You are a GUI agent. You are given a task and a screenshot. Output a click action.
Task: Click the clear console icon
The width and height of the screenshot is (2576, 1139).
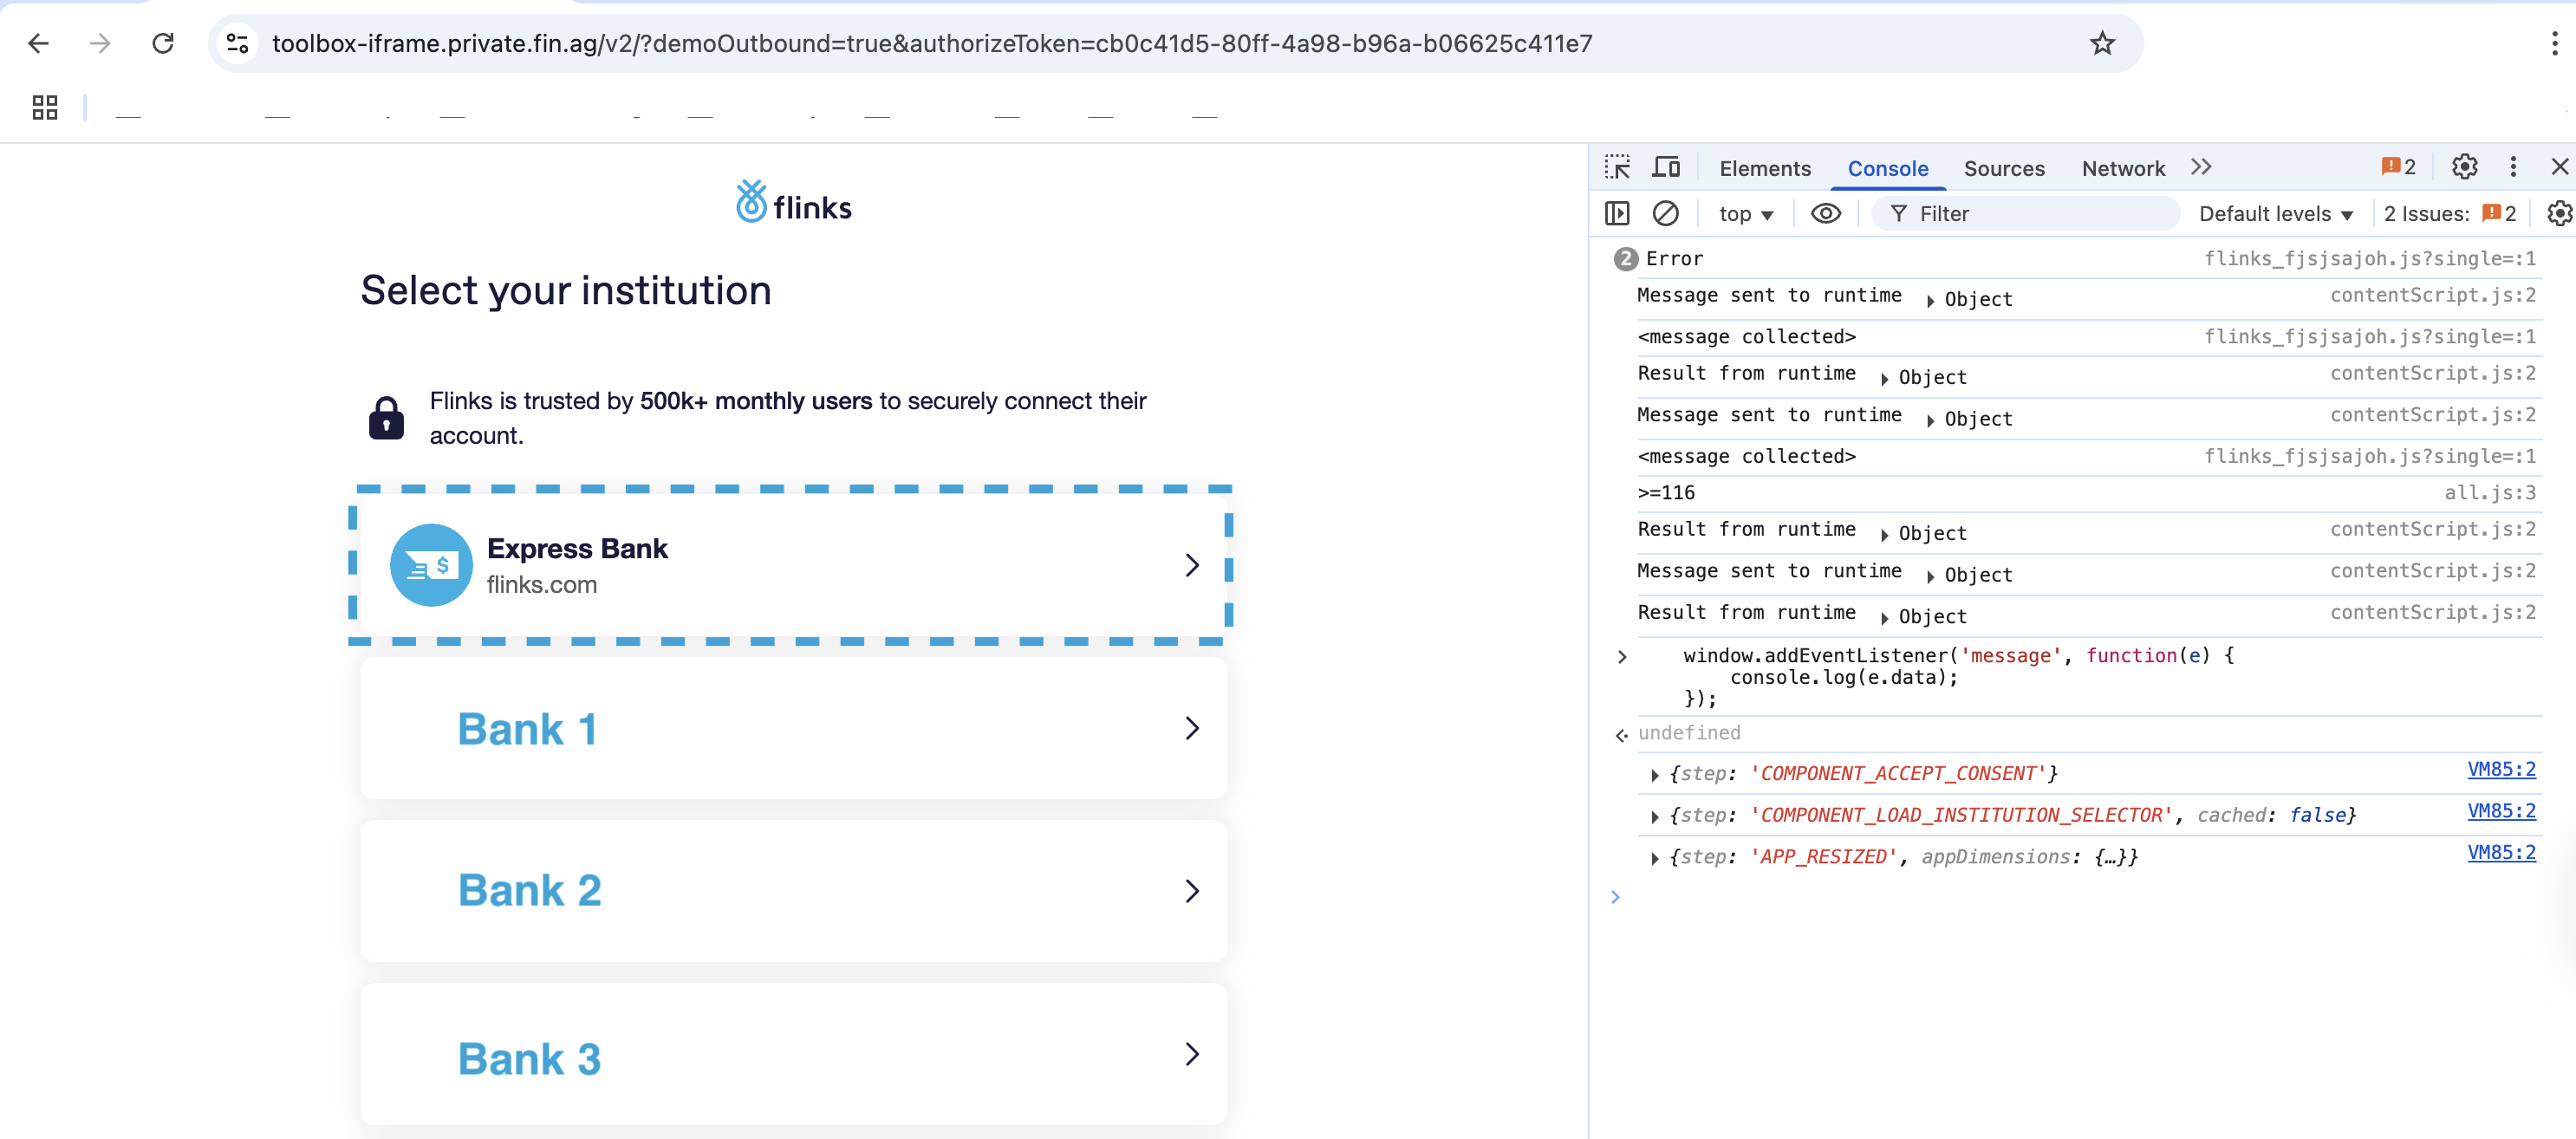tap(1665, 213)
